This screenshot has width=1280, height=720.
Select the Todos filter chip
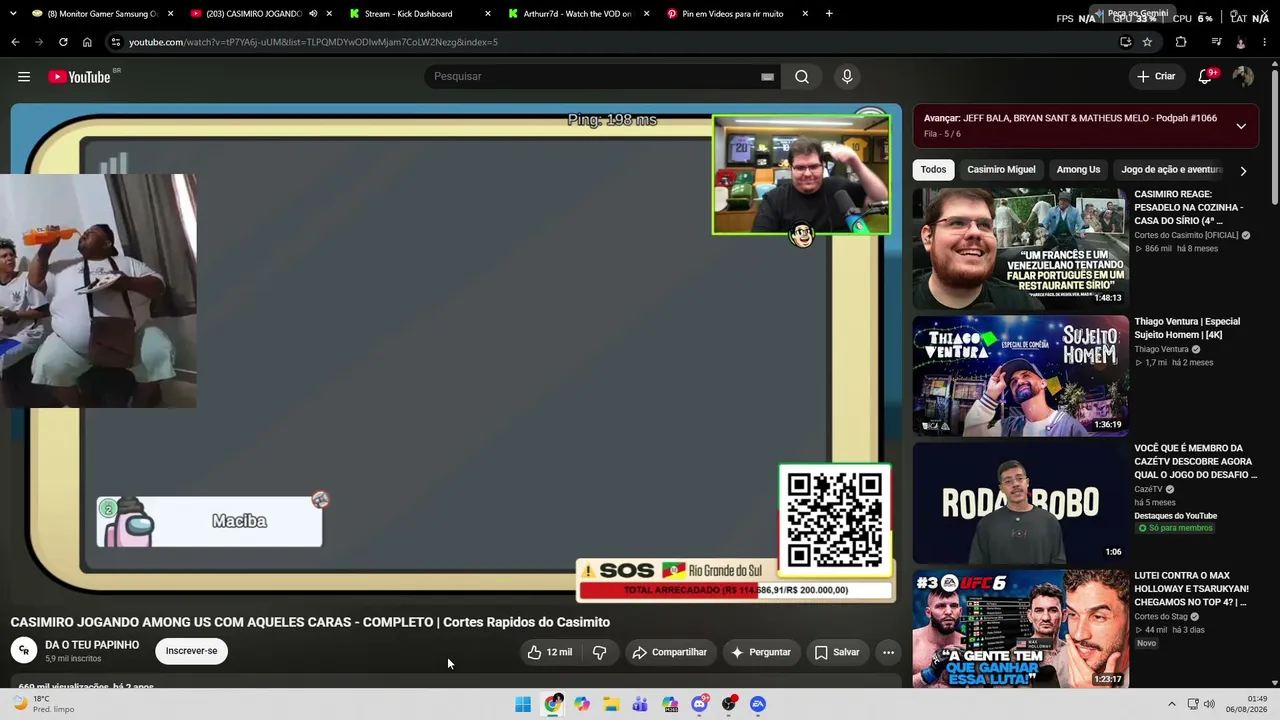click(x=933, y=170)
